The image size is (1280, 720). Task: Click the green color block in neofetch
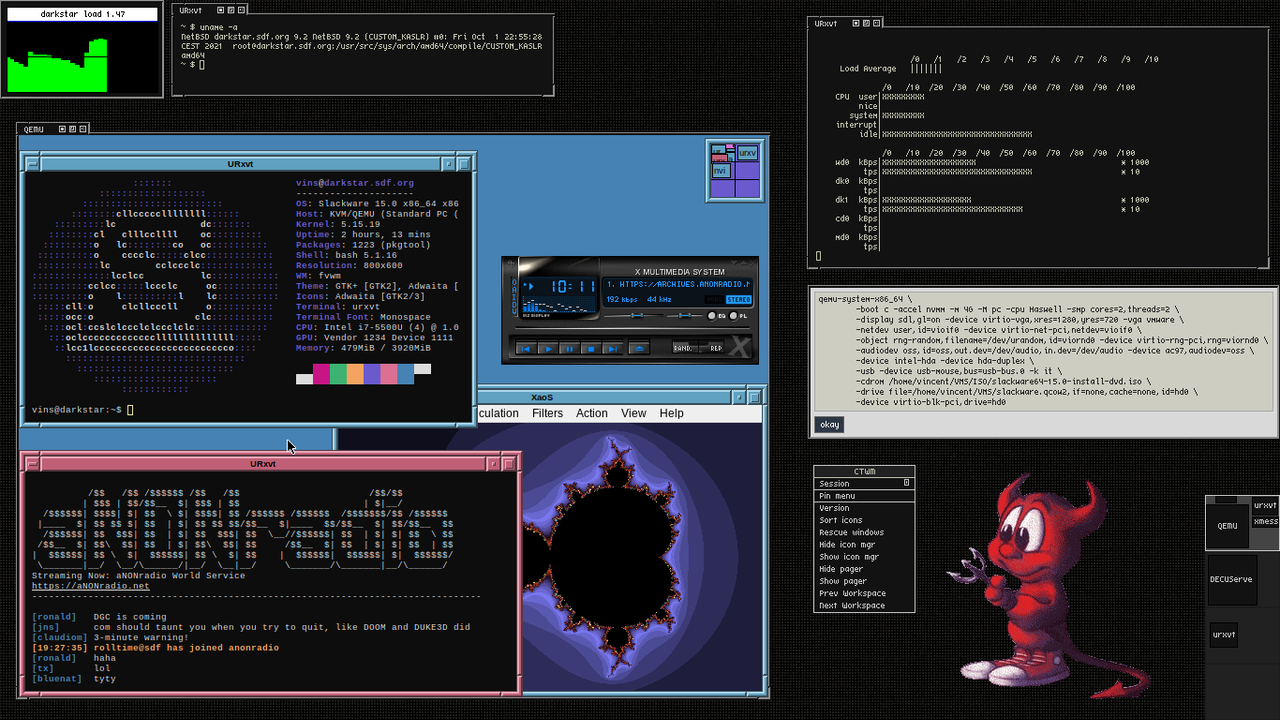point(338,374)
